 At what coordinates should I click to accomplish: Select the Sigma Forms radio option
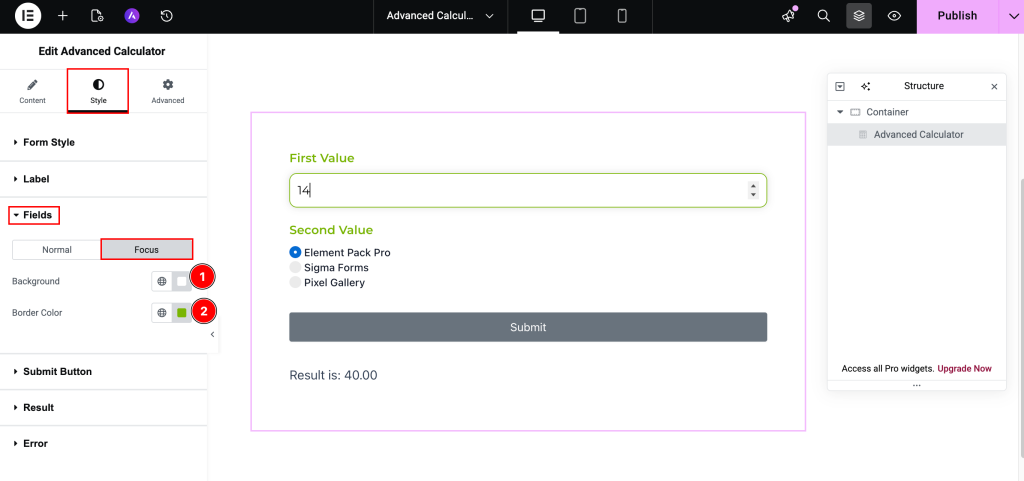[295, 268]
